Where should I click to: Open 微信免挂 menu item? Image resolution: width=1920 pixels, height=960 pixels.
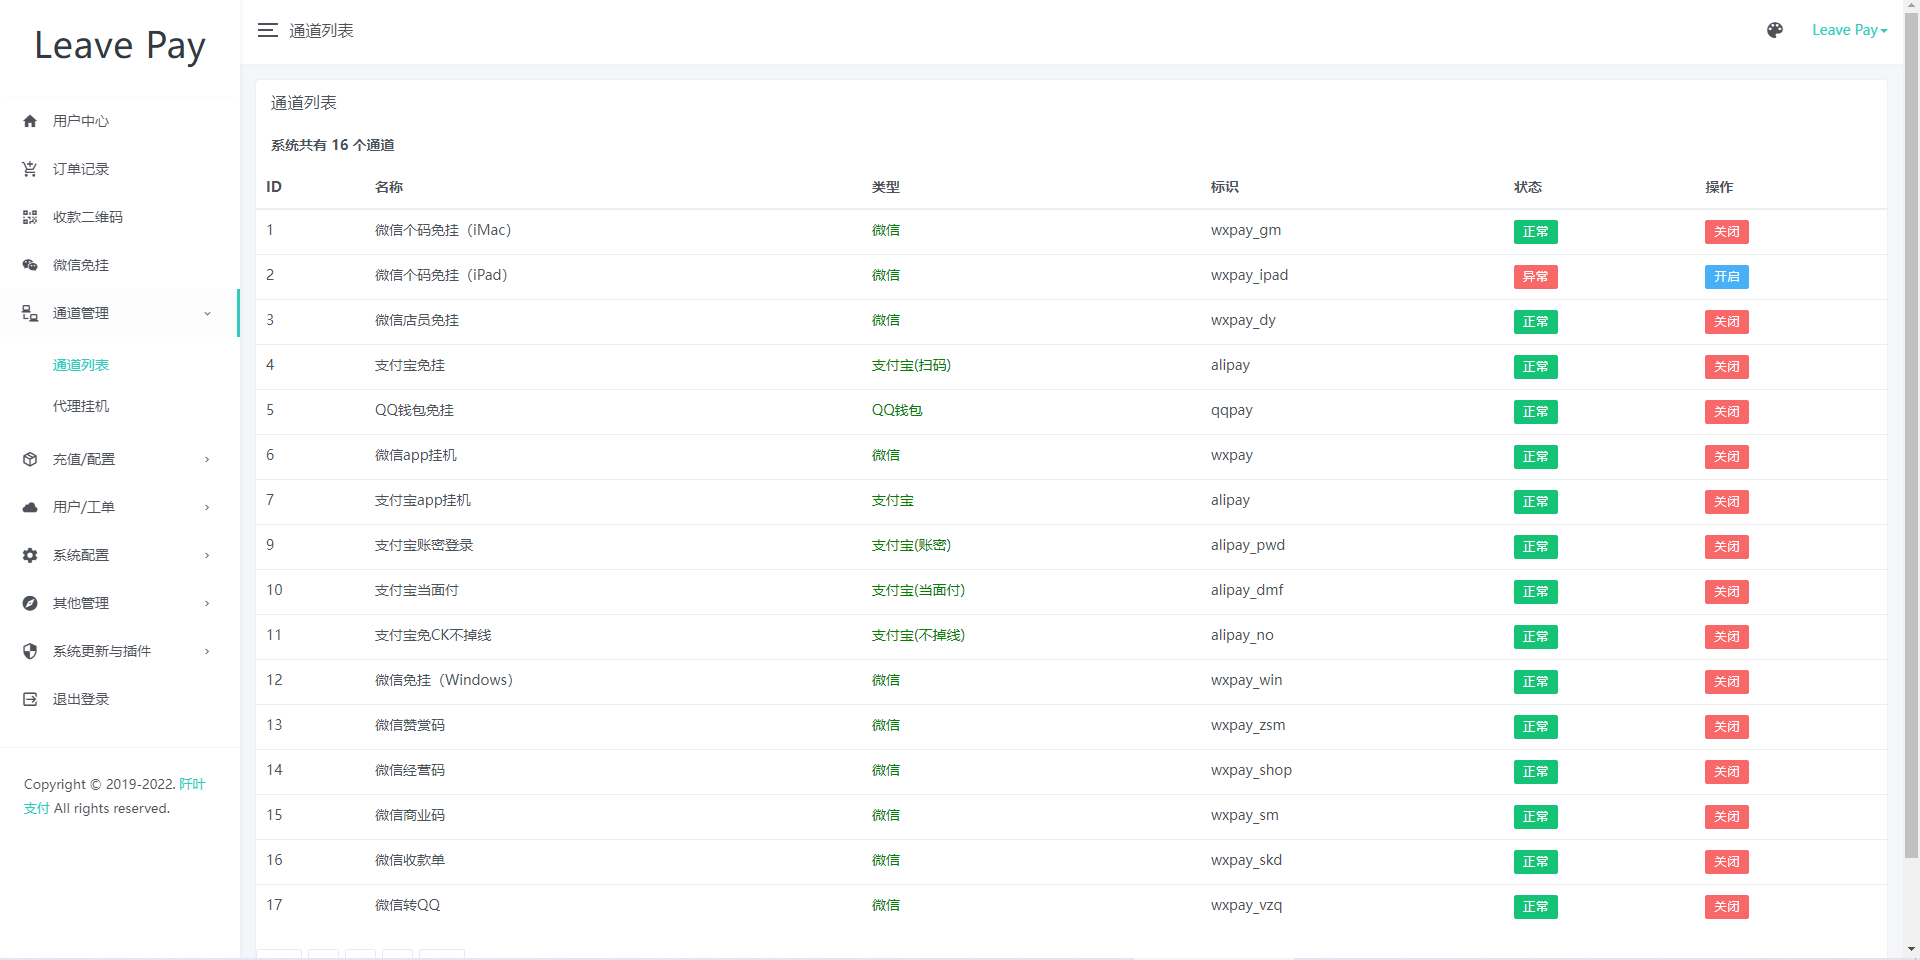[x=120, y=265]
